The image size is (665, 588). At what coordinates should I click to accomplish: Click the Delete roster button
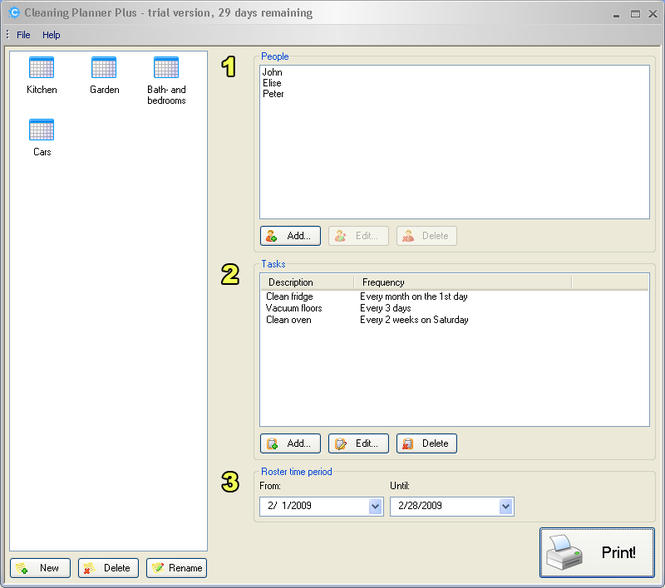tap(108, 568)
